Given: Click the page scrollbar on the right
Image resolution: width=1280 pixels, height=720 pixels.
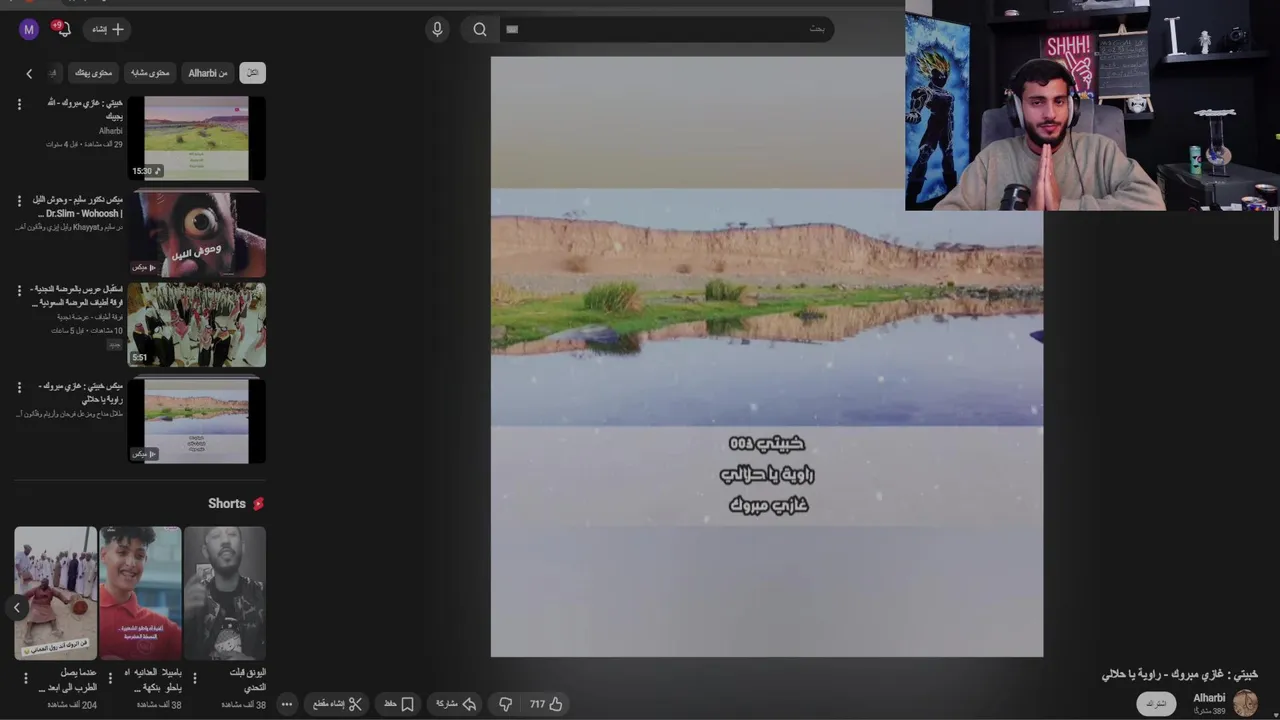Looking at the screenshot, I should pyautogui.click(x=1276, y=226).
